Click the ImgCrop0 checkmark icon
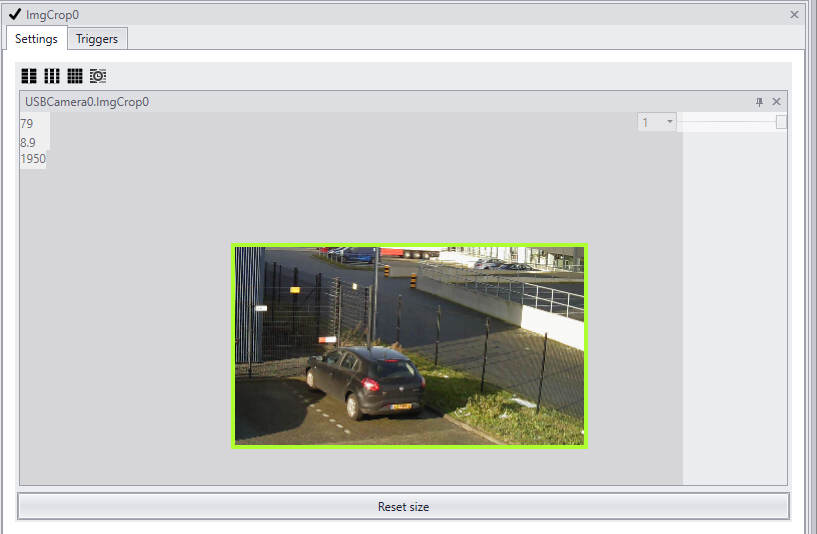Screen dimensions: 817x534 15,14
